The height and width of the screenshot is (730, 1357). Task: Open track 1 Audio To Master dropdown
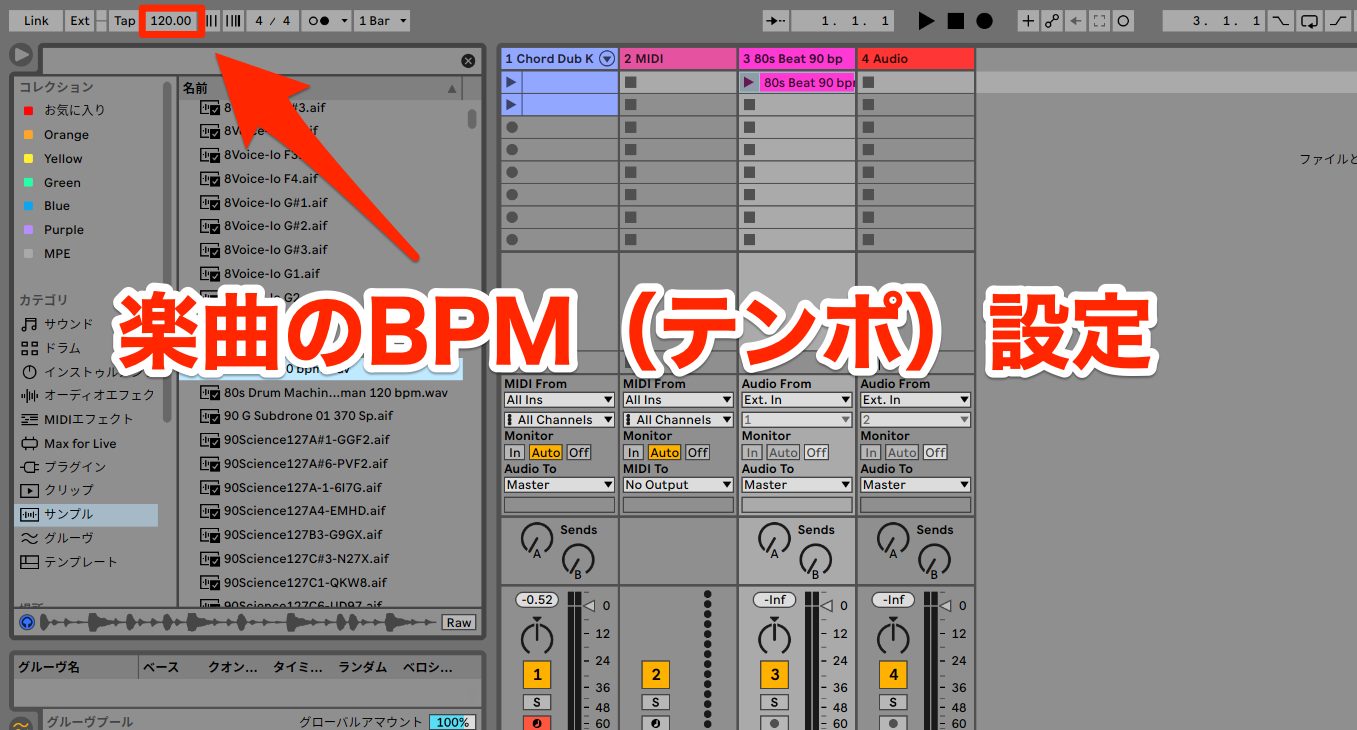pyautogui.click(x=559, y=485)
